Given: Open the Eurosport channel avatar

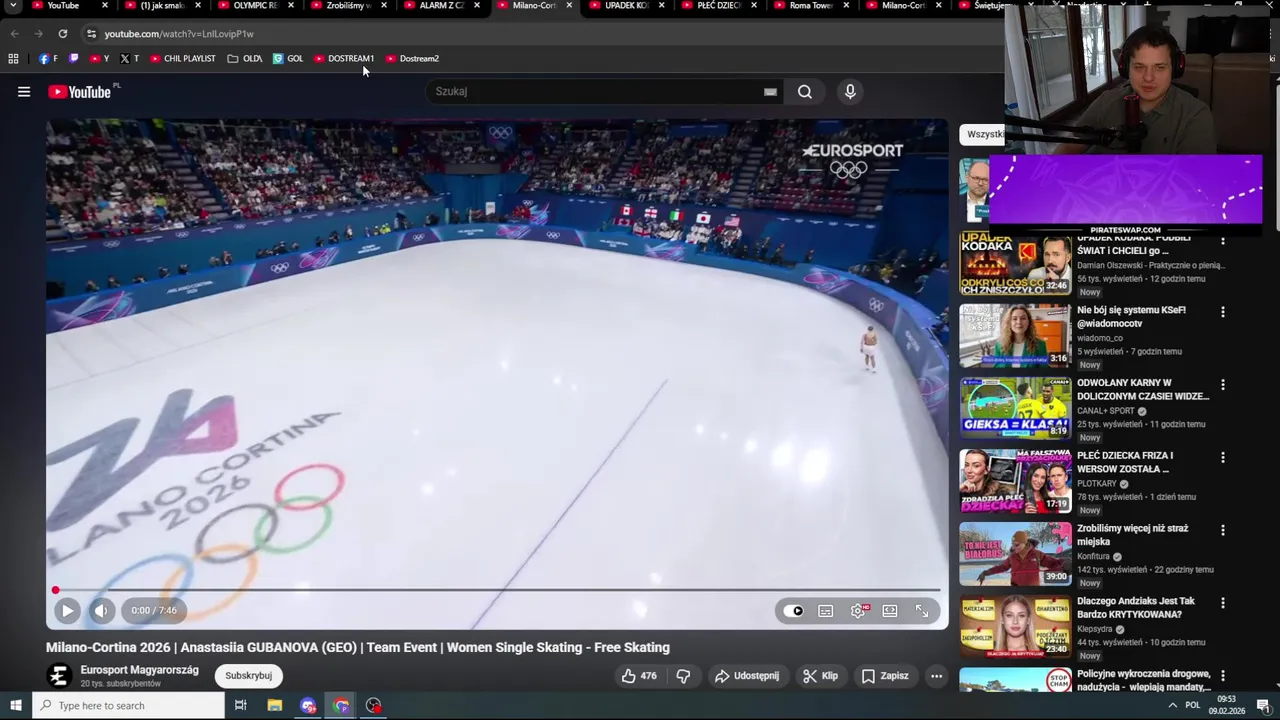Looking at the screenshot, I should tap(59, 676).
